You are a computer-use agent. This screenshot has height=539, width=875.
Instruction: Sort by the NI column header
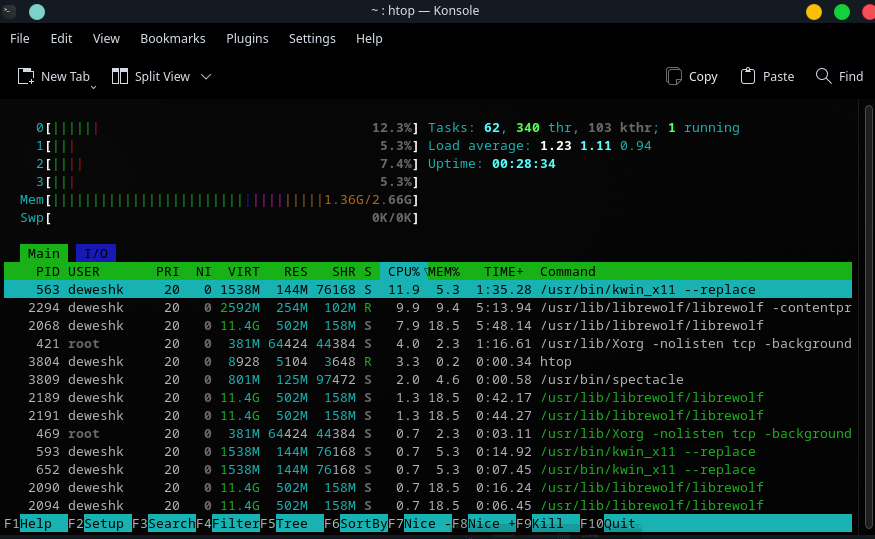[x=203, y=272]
